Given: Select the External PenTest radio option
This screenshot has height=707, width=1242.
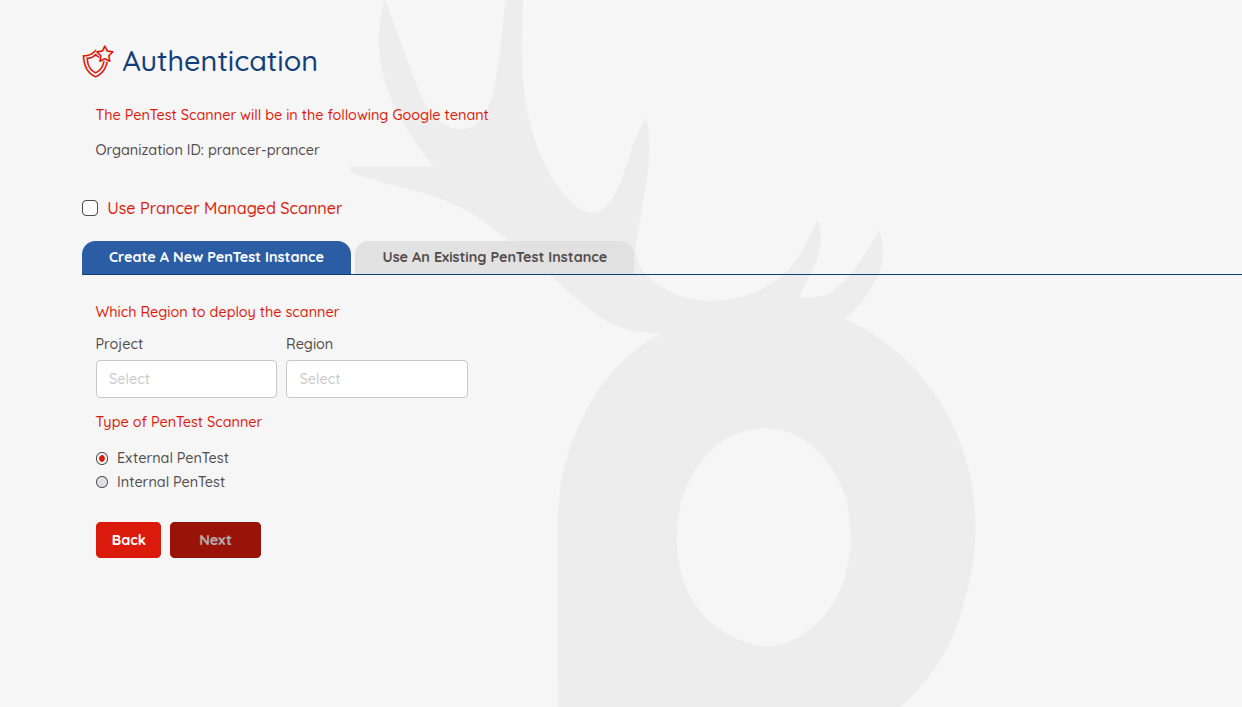Looking at the screenshot, I should 102,458.
